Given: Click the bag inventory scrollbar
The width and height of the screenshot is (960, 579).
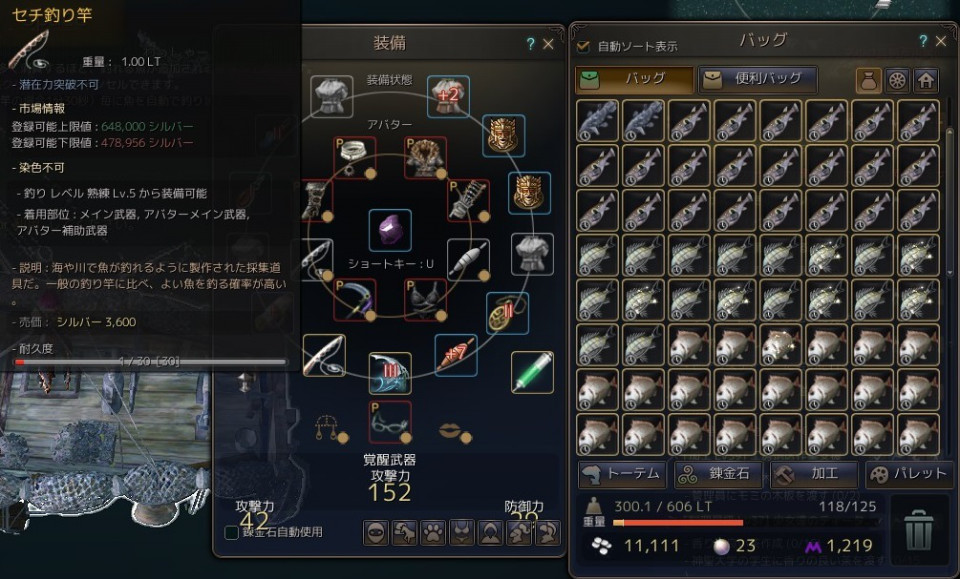Looking at the screenshot, I should (949, 190).
